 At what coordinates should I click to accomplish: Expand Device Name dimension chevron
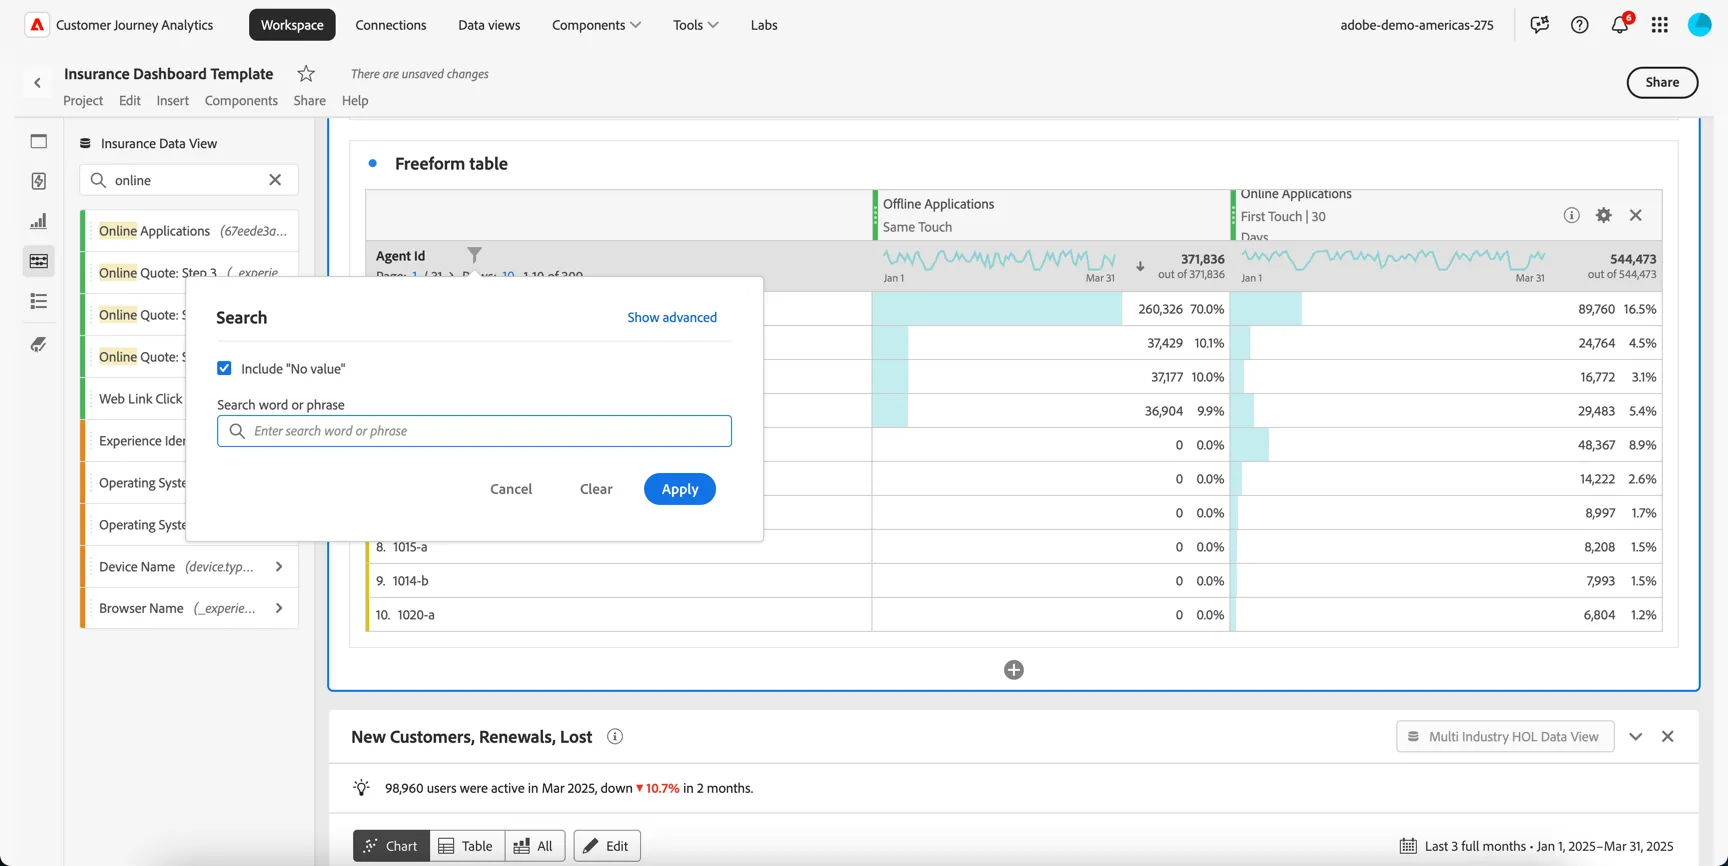(x=279, y=567)
